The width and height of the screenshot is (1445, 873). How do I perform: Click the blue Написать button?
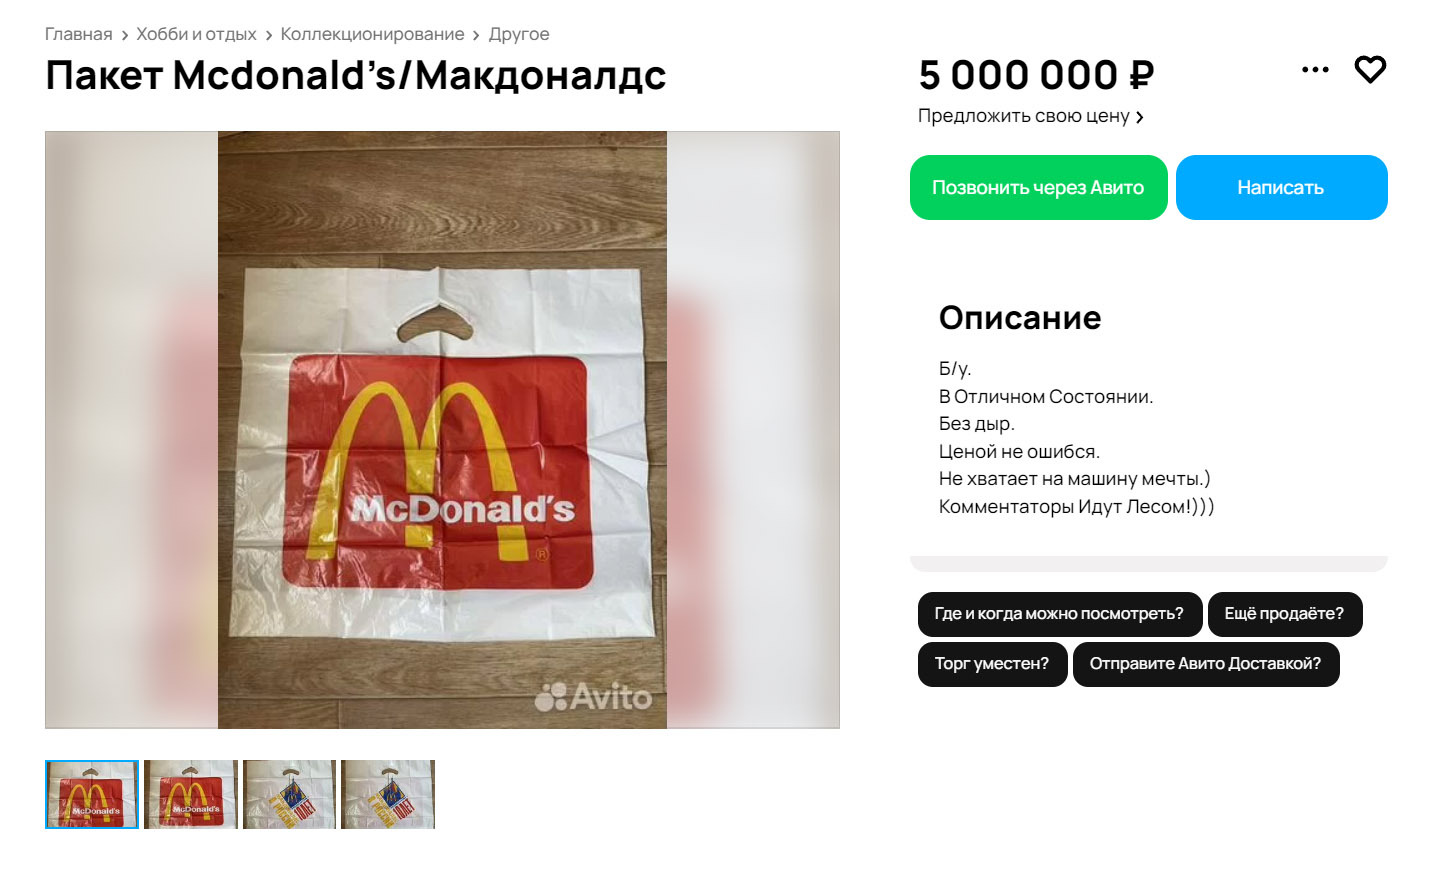tap(1281, 187)
